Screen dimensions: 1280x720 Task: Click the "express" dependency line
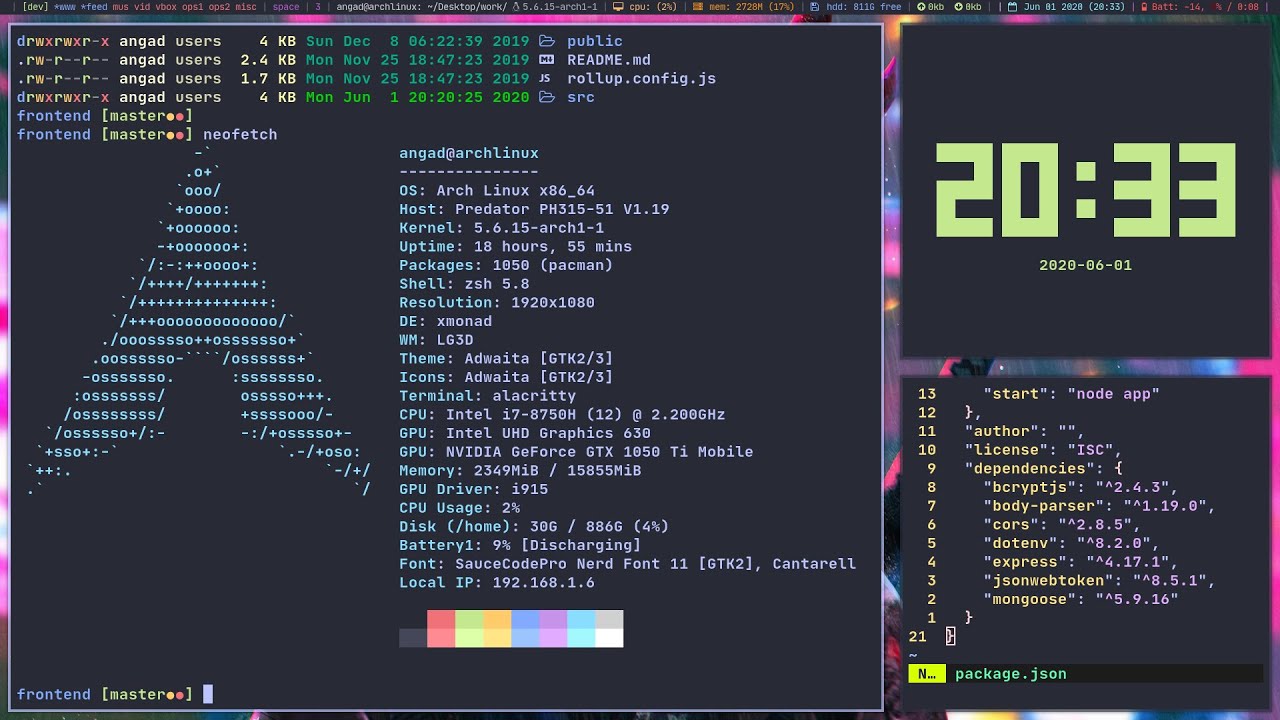(1080, 562)
